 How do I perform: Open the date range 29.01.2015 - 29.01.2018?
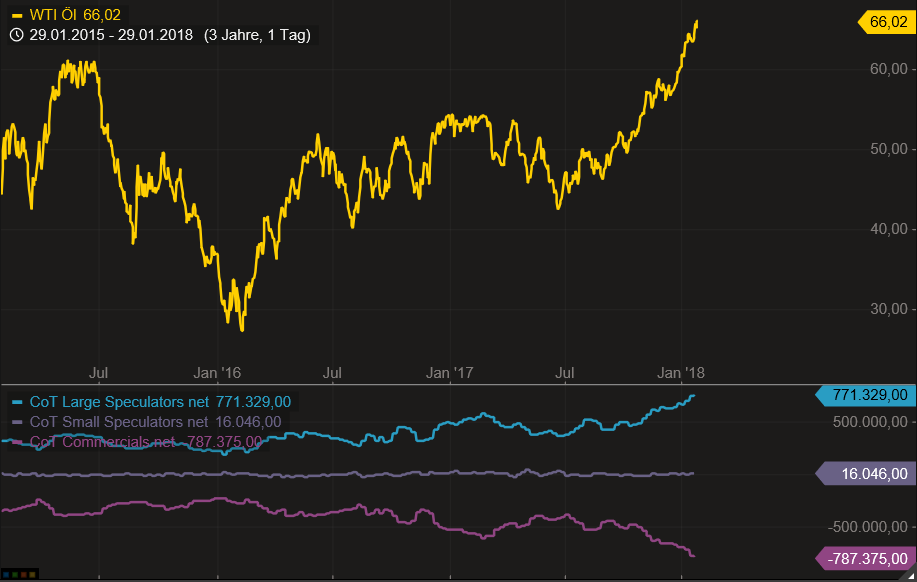tap(112, 35)
